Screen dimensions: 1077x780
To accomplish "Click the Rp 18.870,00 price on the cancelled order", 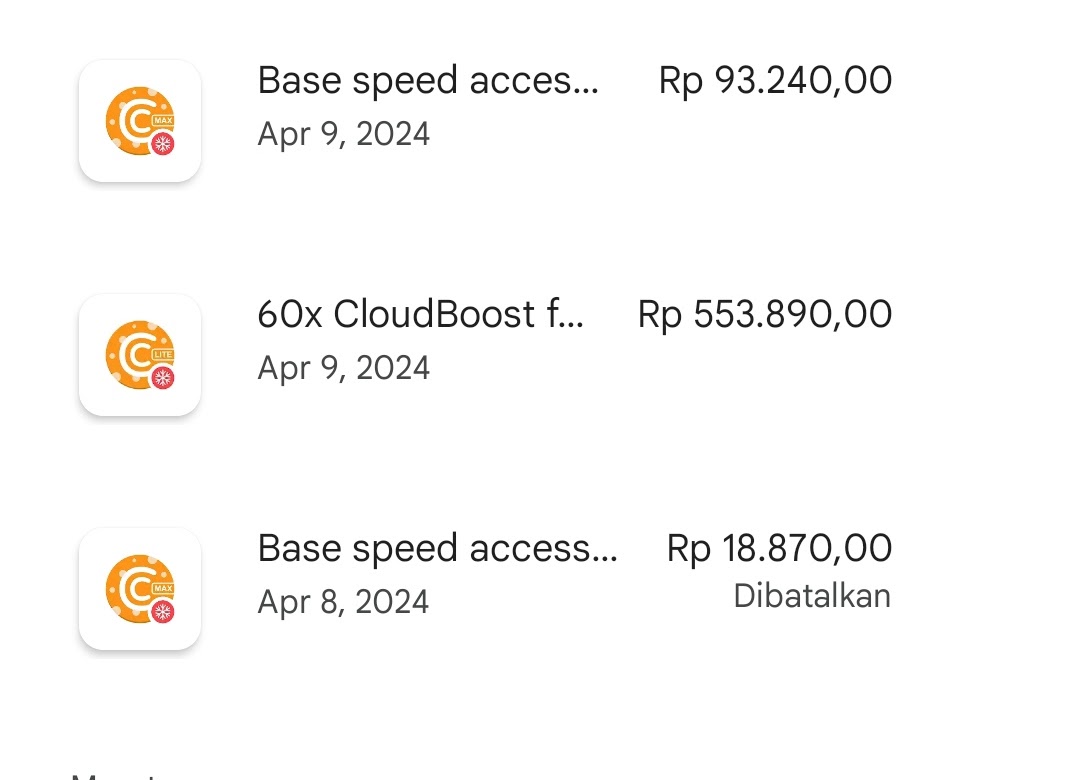I will click(779, 548).
